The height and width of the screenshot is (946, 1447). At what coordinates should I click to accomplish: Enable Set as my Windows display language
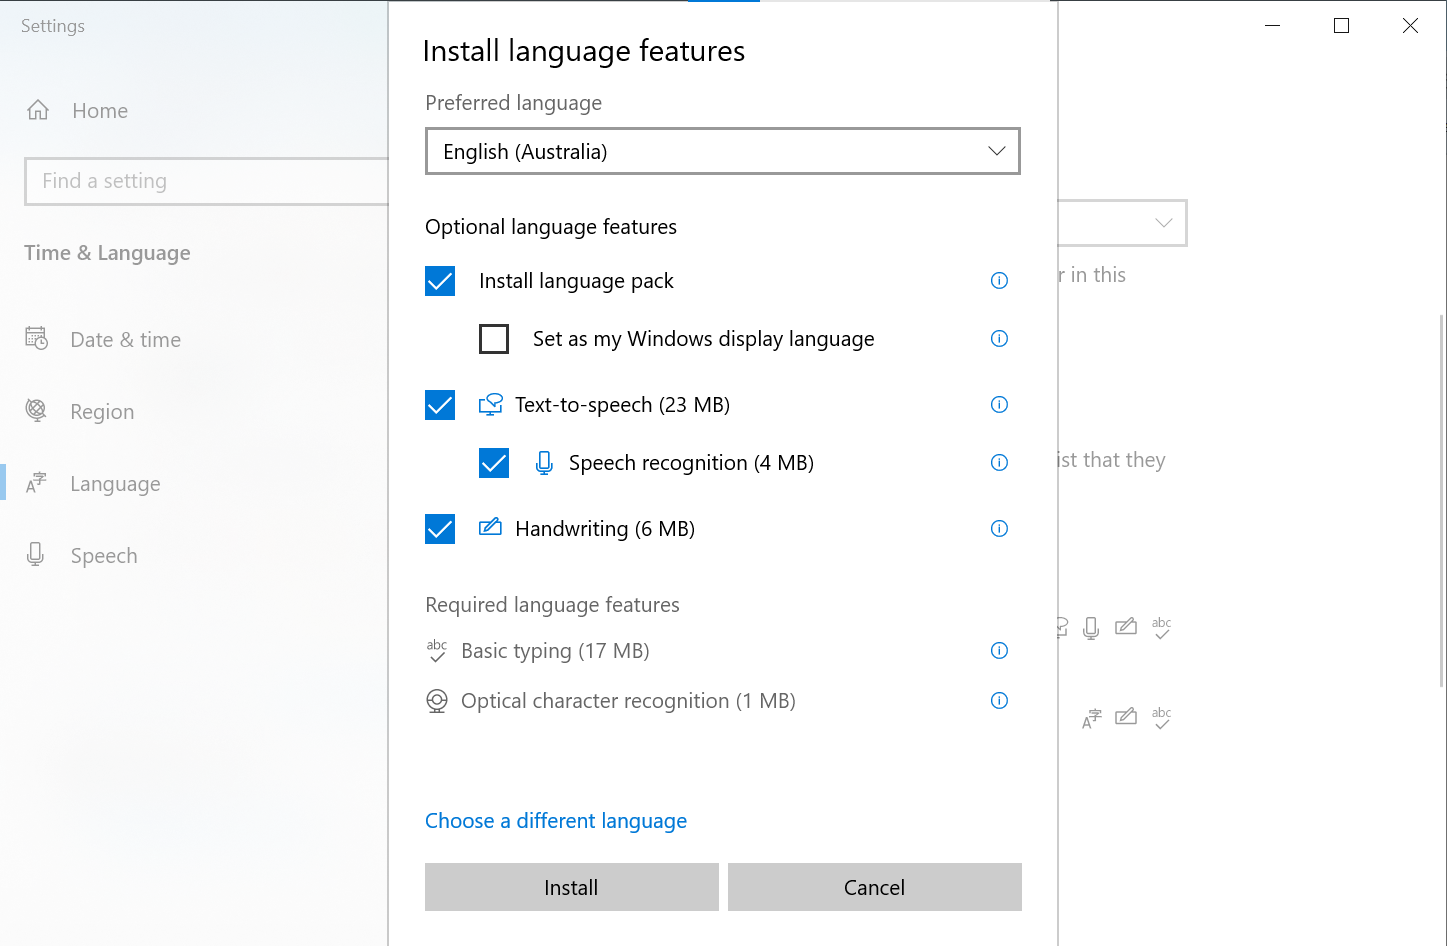[494, 339]
